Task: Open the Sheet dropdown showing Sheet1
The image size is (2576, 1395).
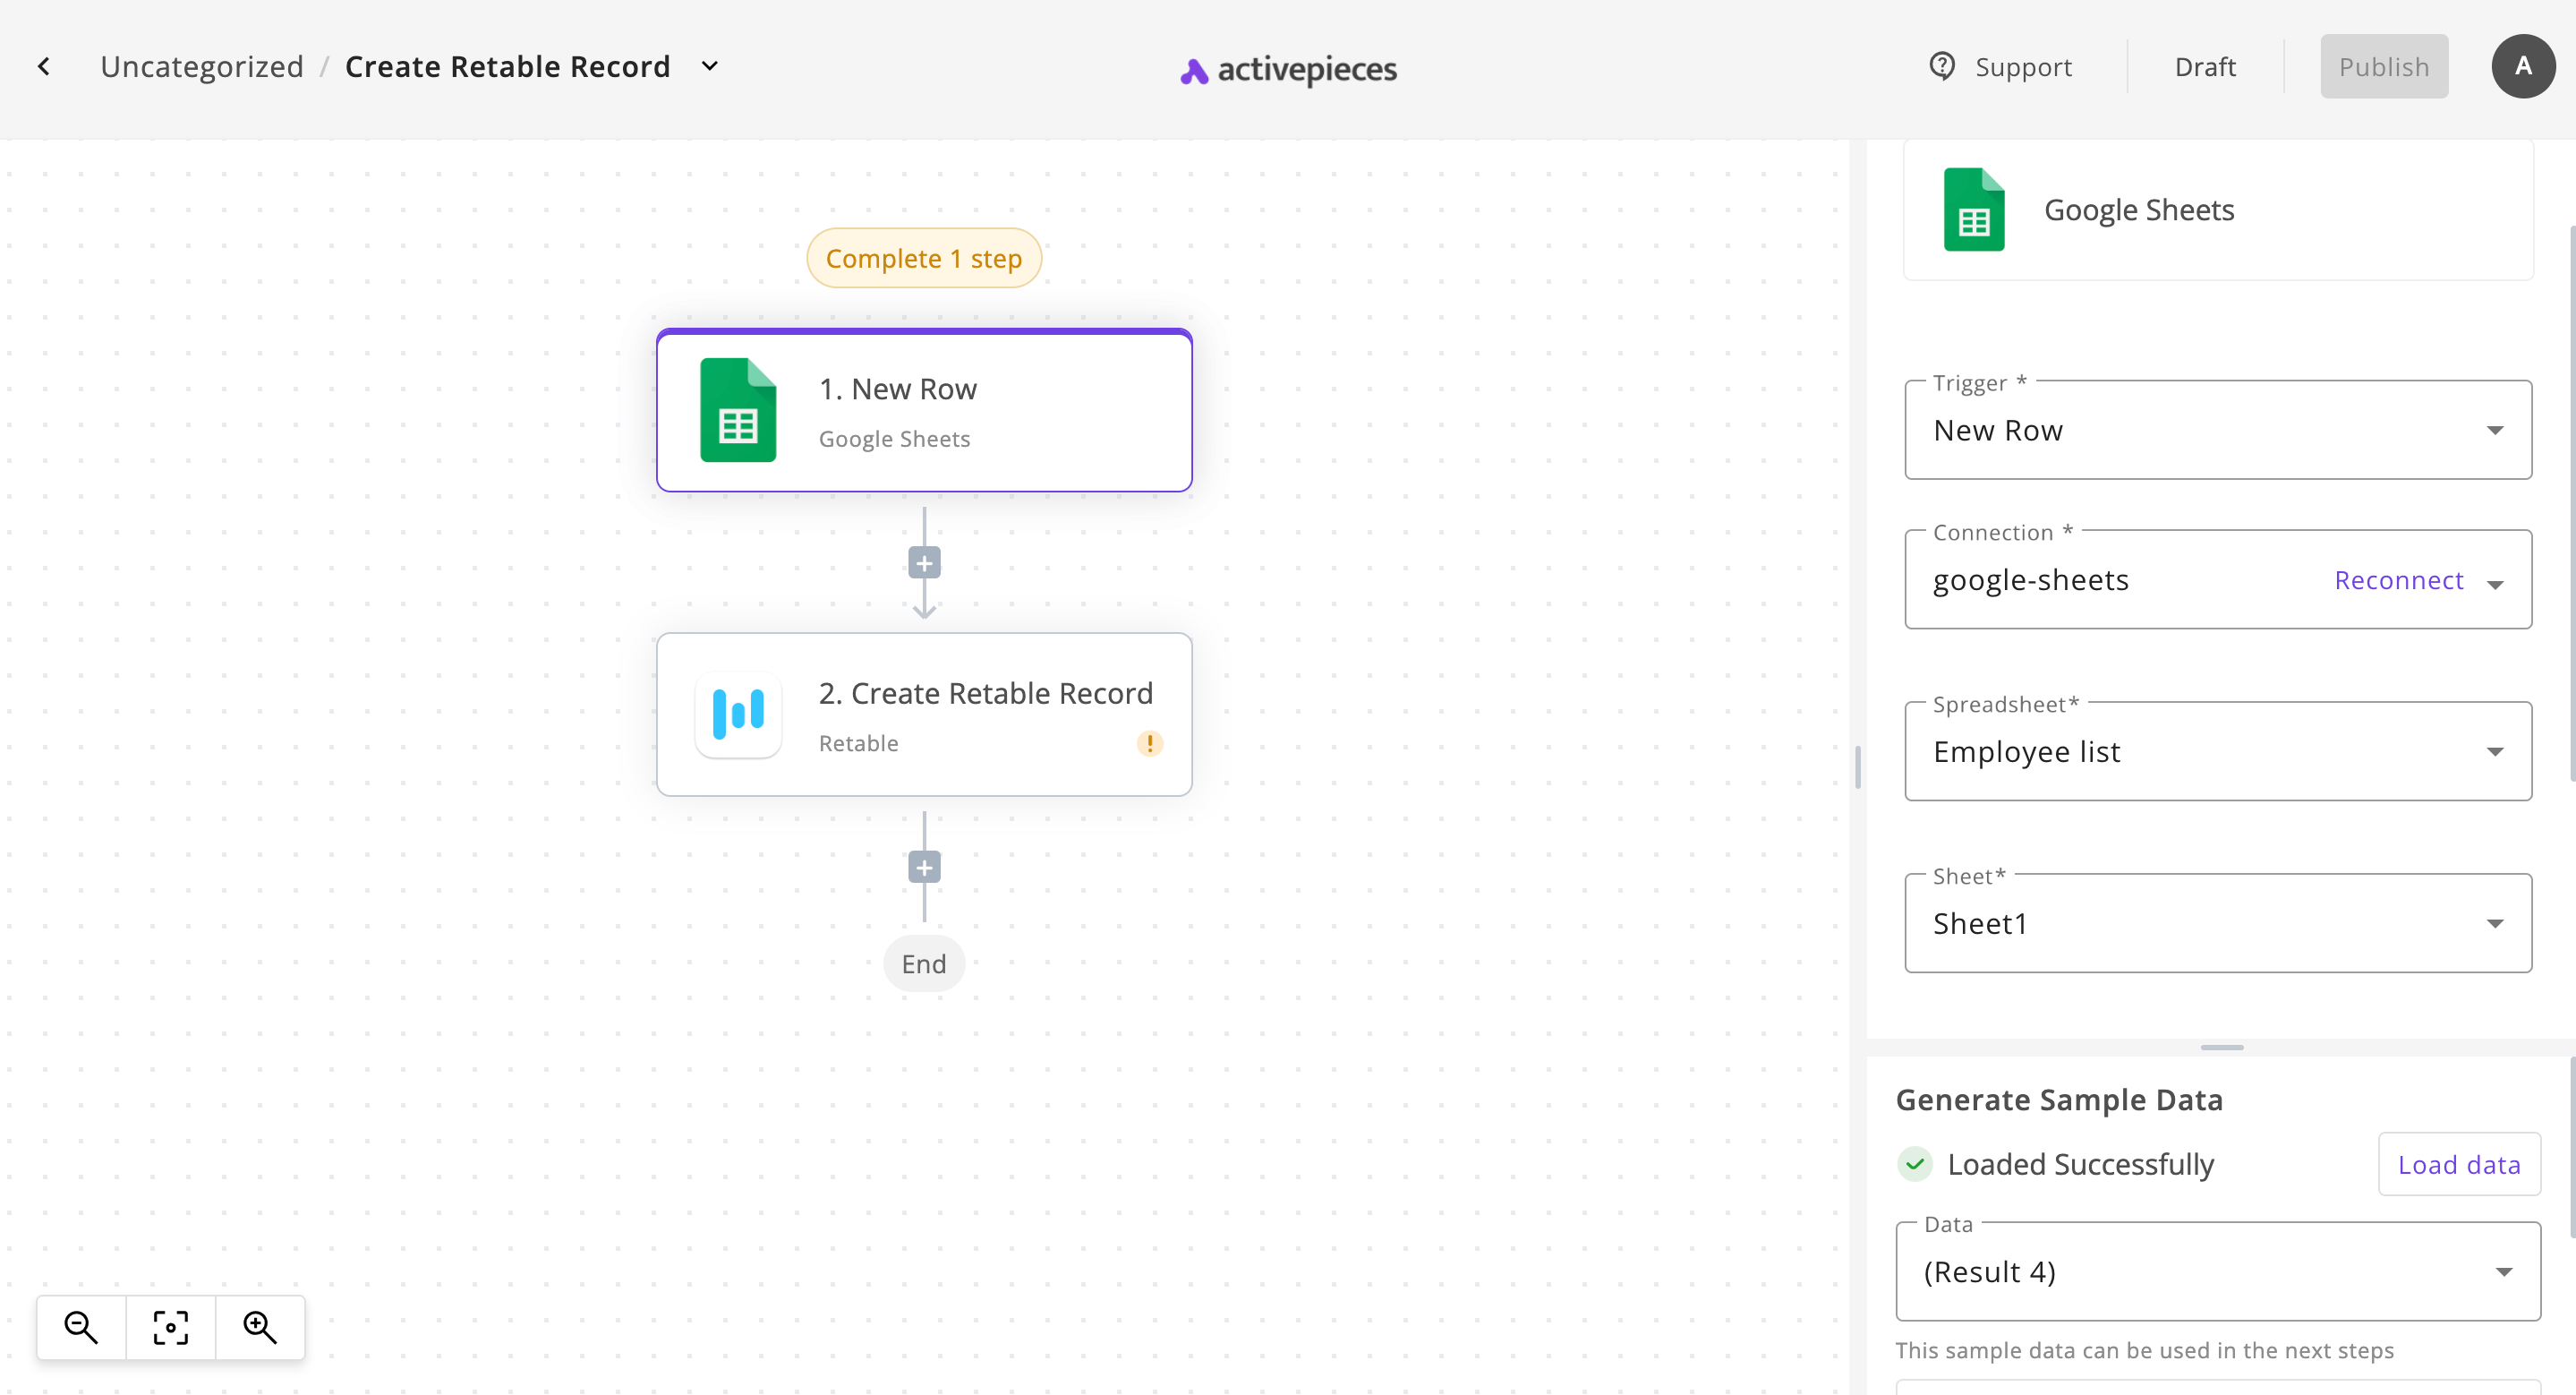Action: (2496, 923)
